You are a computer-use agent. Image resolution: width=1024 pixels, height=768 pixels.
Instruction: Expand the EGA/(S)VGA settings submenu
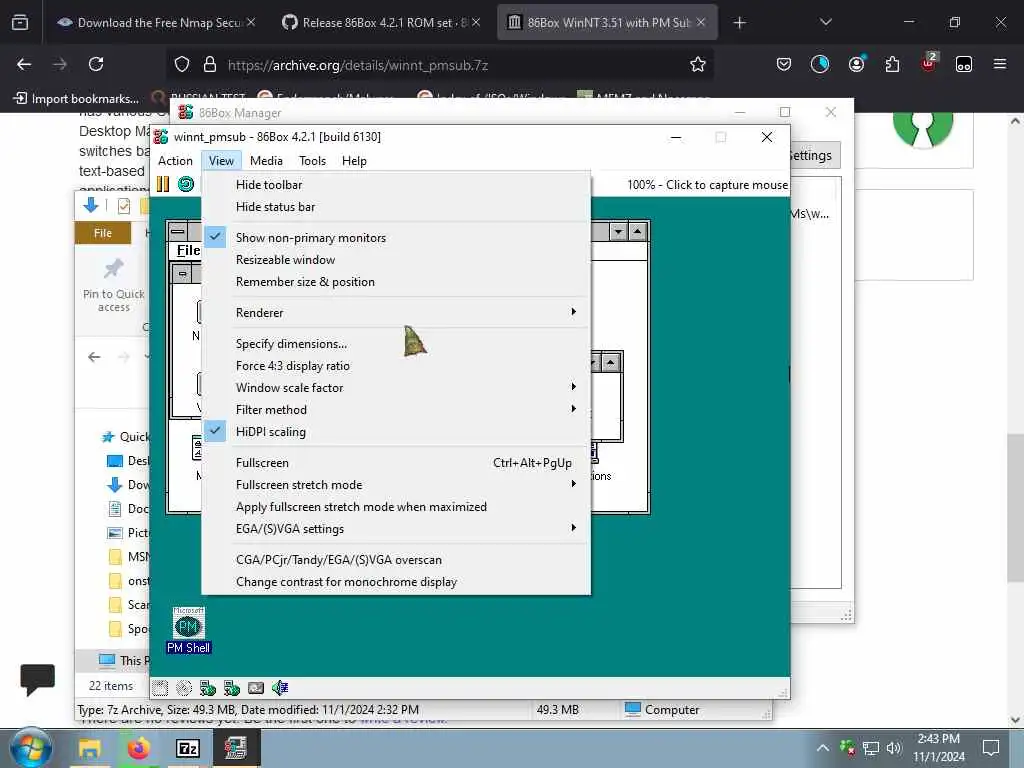(396, 529)
